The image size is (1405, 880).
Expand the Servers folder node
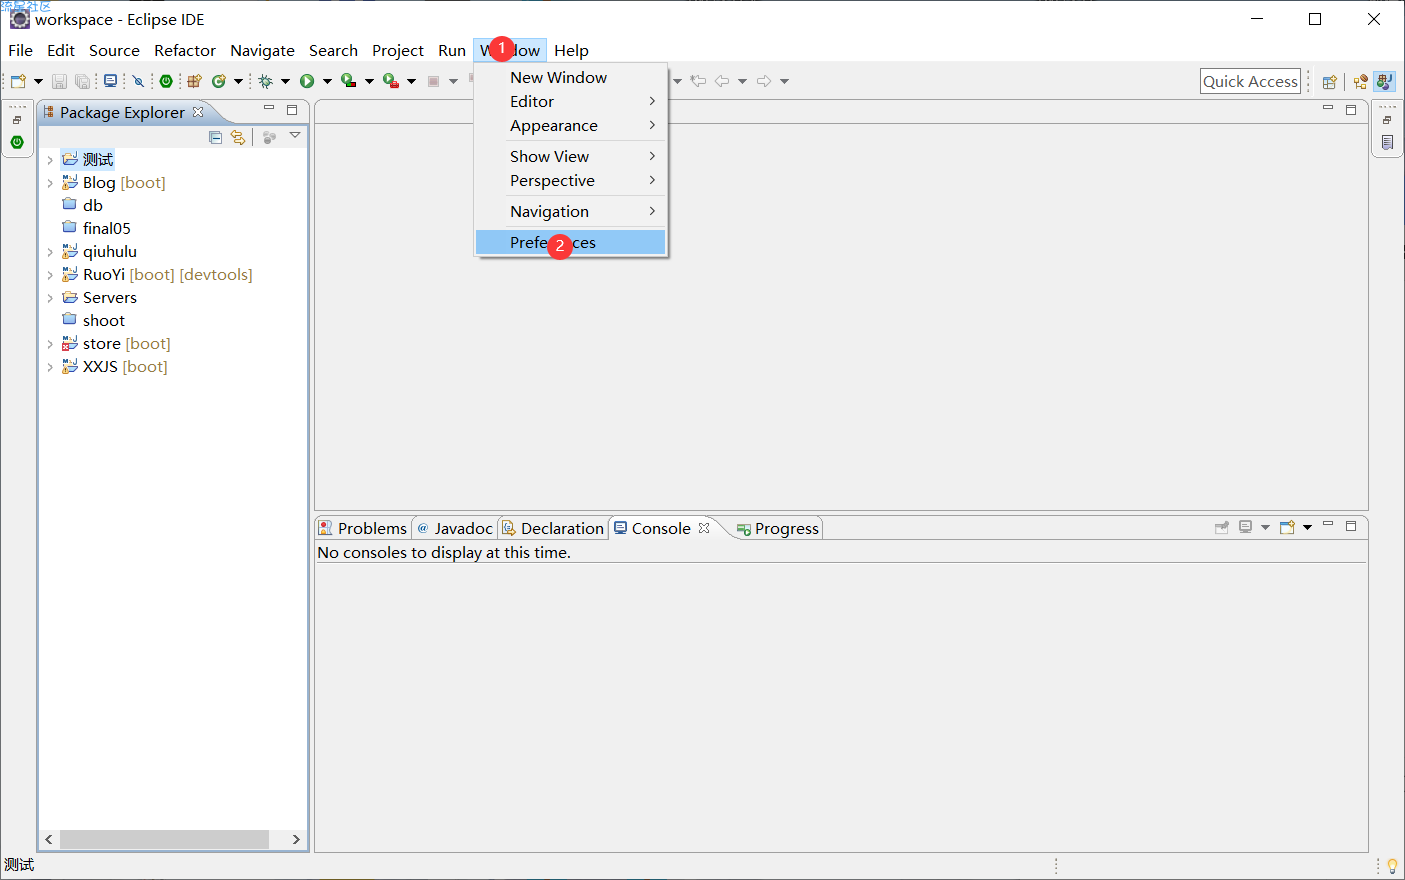click(50, 298)
